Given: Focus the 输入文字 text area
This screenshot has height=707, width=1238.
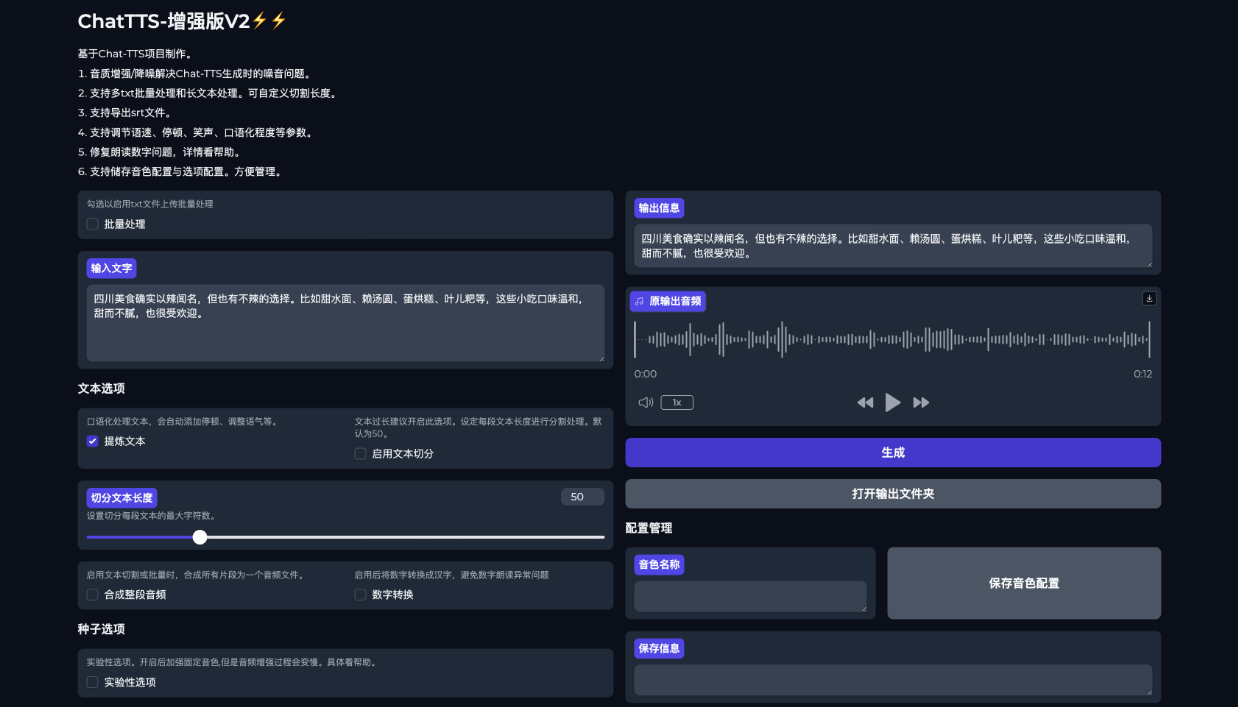Looking at the screenshot, I should coord(345,322).
